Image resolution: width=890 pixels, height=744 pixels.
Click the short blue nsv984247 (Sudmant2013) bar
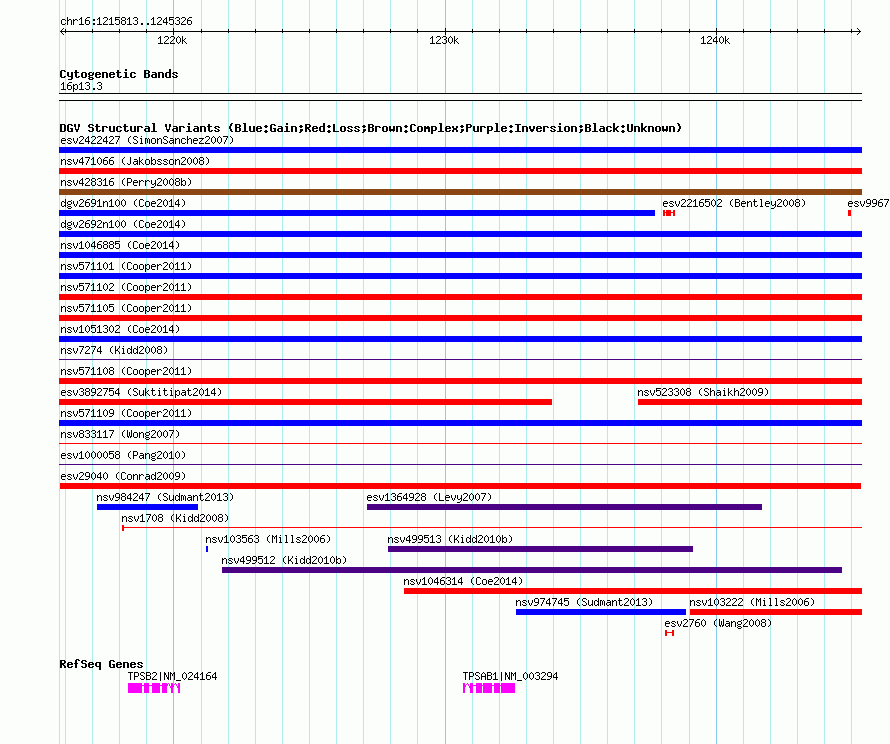pyautogui.click(x=148, y=507)
